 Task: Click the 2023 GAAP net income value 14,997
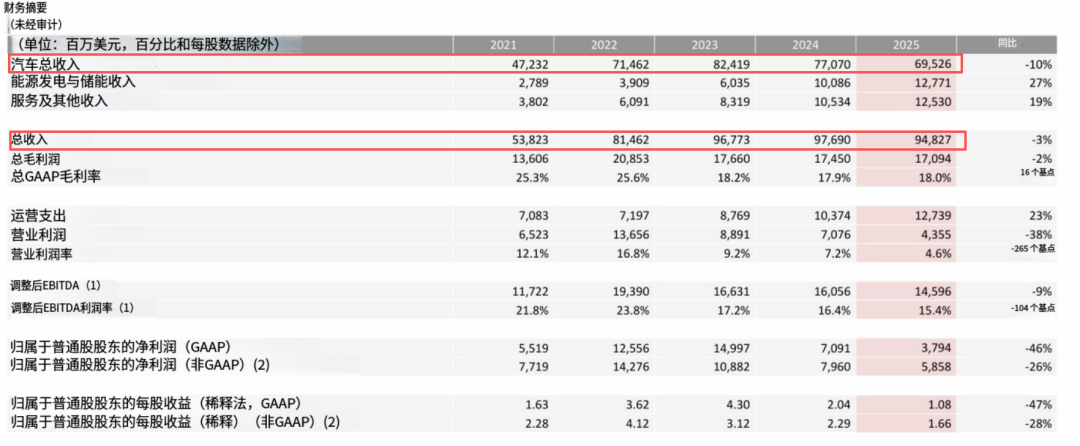(x=718, y=347)
